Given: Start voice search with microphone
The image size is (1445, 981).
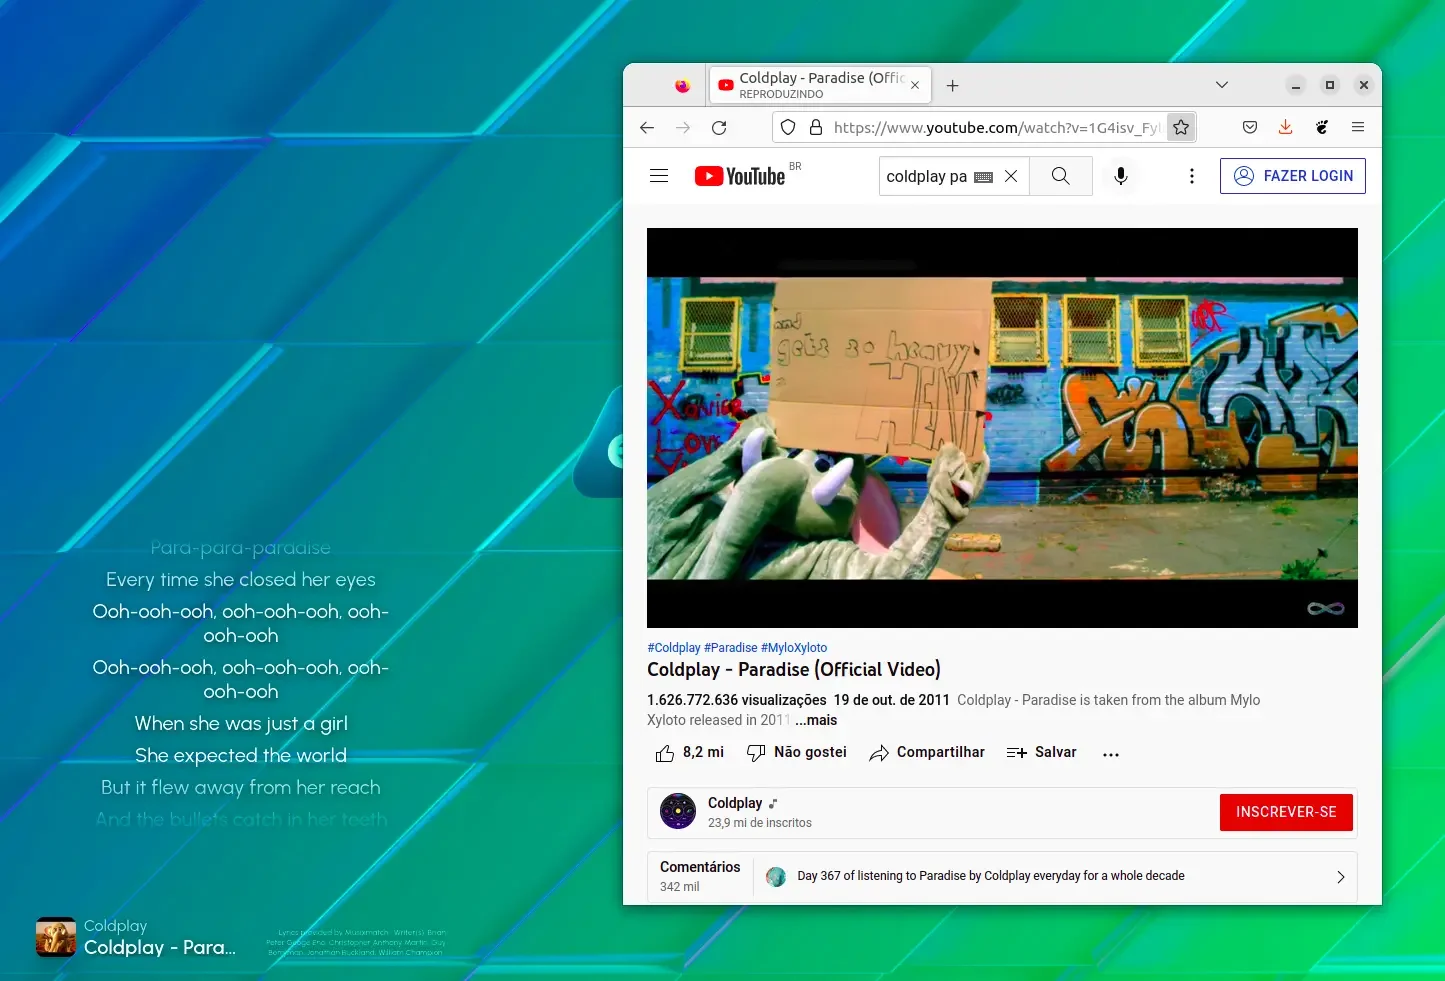Looking at the screenshot, I should (1121, 176).
